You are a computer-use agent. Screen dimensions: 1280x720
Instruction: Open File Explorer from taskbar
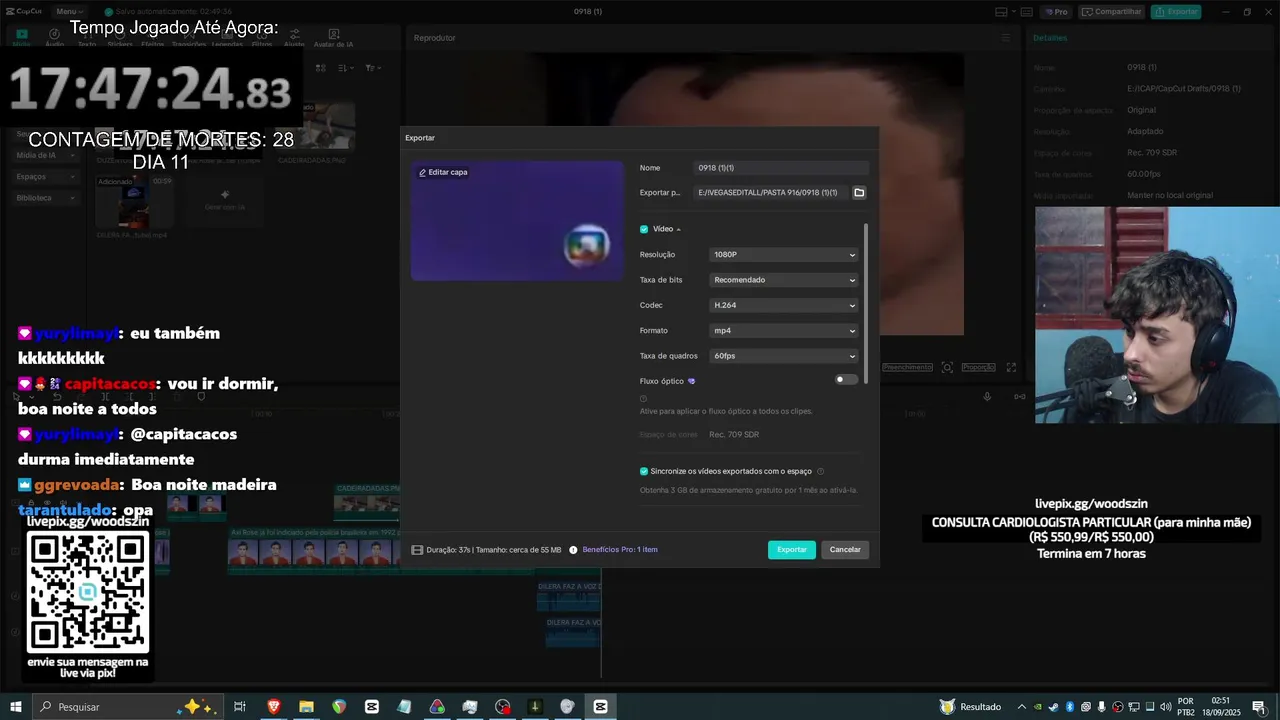click(x=306, y=707)
